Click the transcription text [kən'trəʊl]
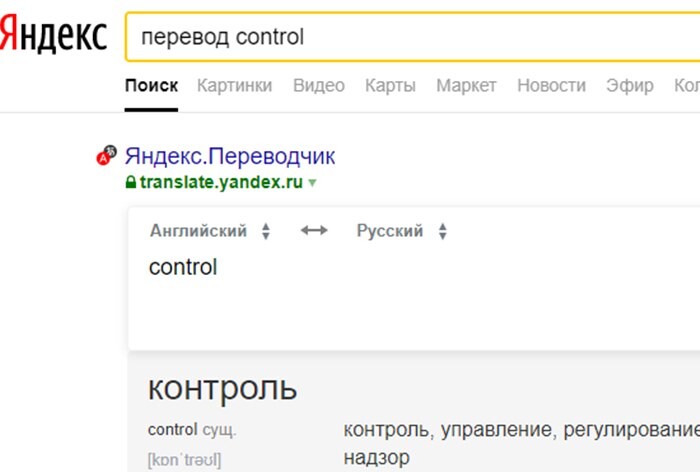This screenshot has height=472, width=700. click(x=184, y=459)
